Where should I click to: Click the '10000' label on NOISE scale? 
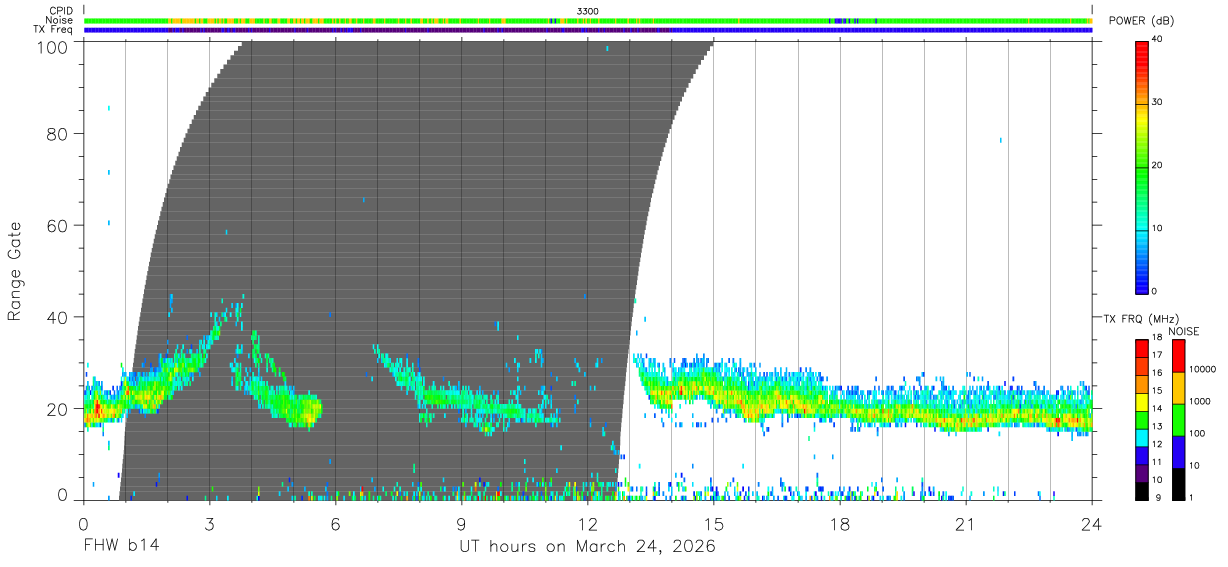point(1201,369)
